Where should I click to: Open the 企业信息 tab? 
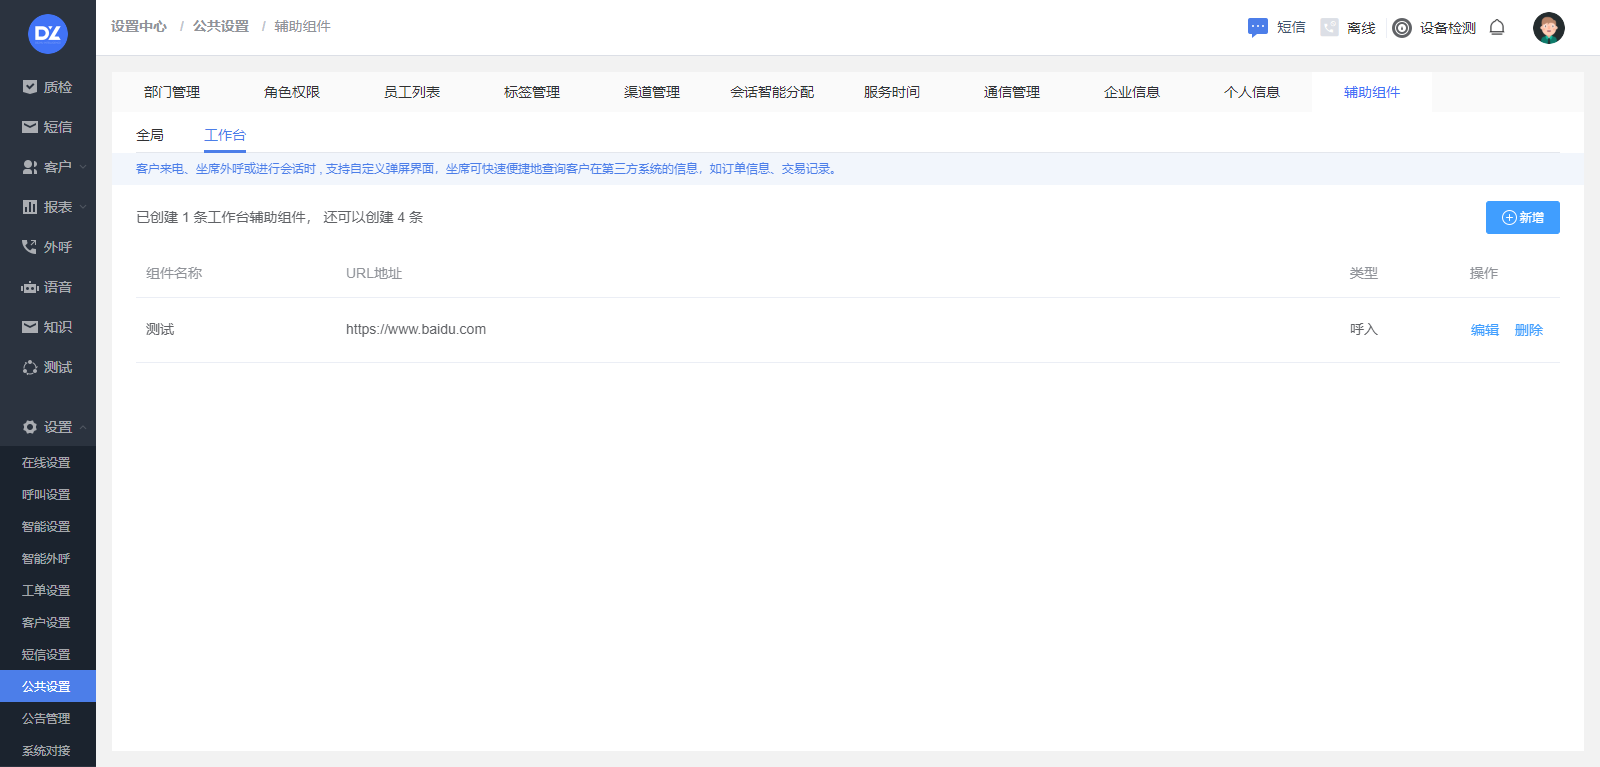point(1132,92)
